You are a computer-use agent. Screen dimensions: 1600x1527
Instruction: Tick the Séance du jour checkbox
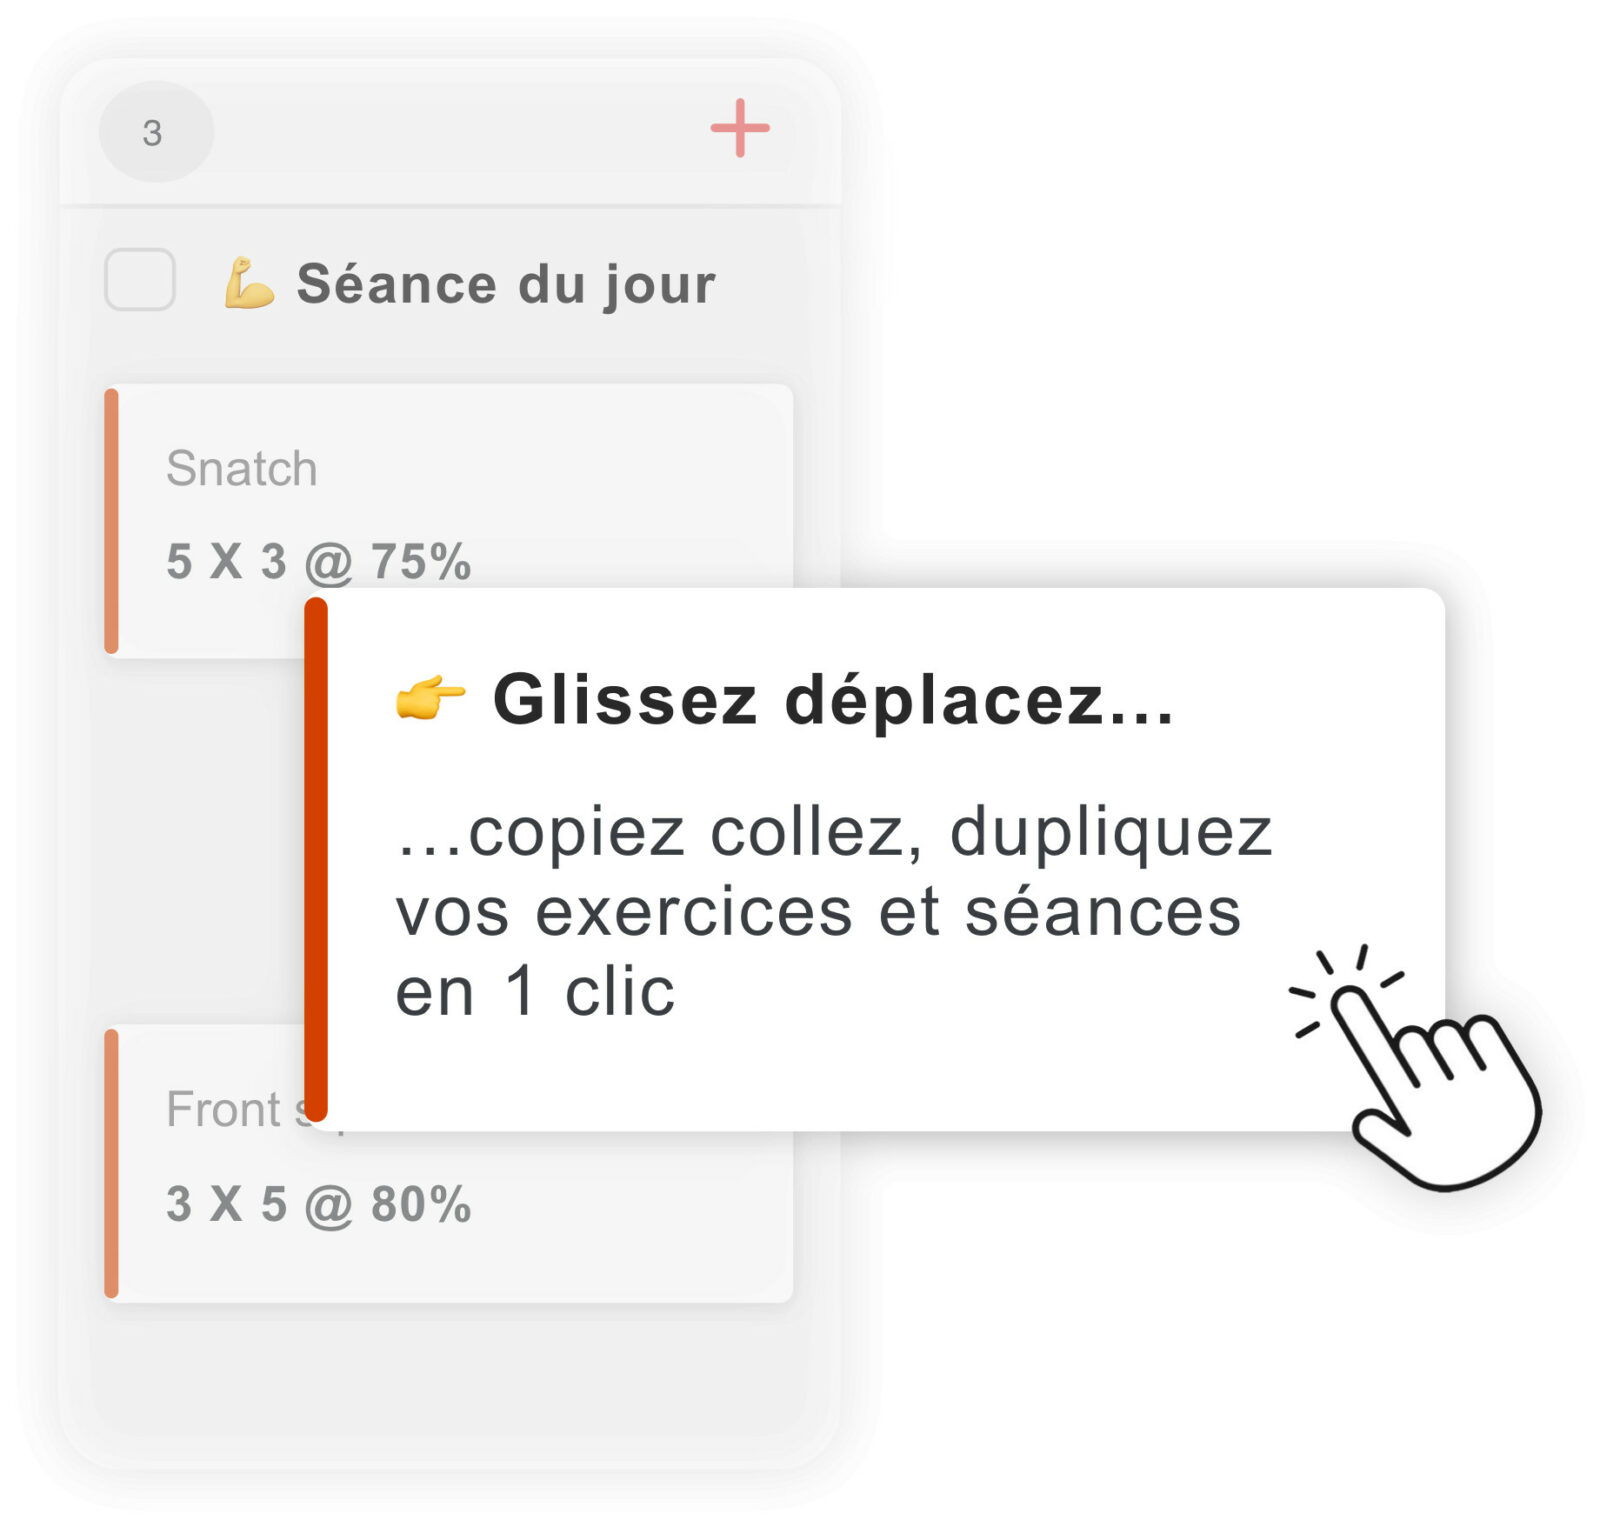tap(140, 280)
